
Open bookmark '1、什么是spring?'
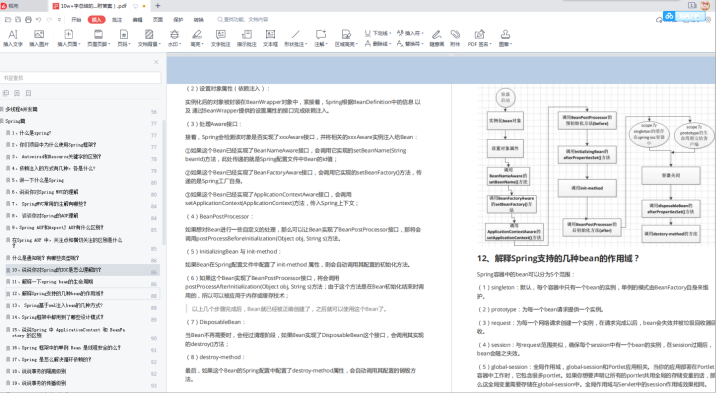31,133
